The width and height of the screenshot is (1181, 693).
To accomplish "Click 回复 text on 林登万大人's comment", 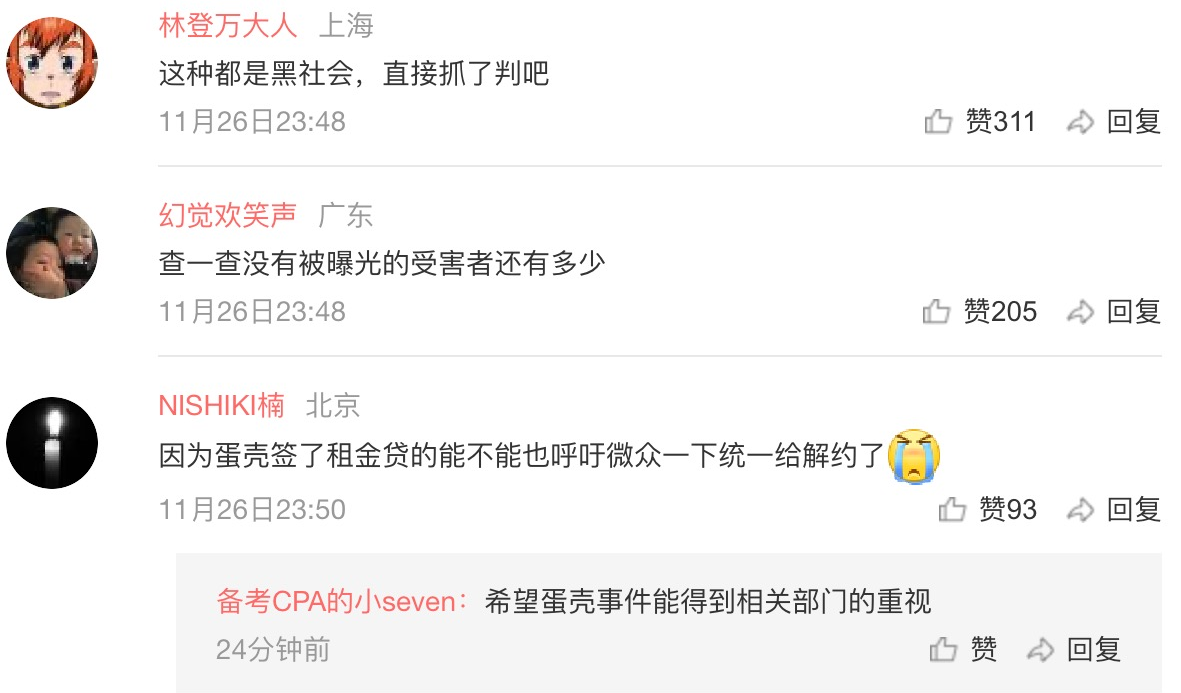I will [x=1134, y=121].
